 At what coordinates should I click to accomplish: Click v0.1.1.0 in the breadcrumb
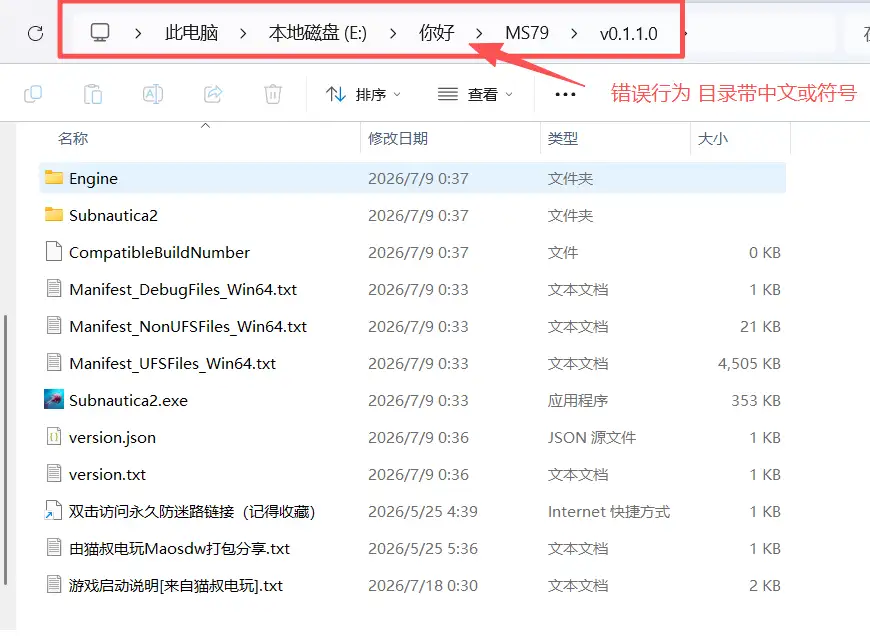pyautogui.click(x=628, y=34)
